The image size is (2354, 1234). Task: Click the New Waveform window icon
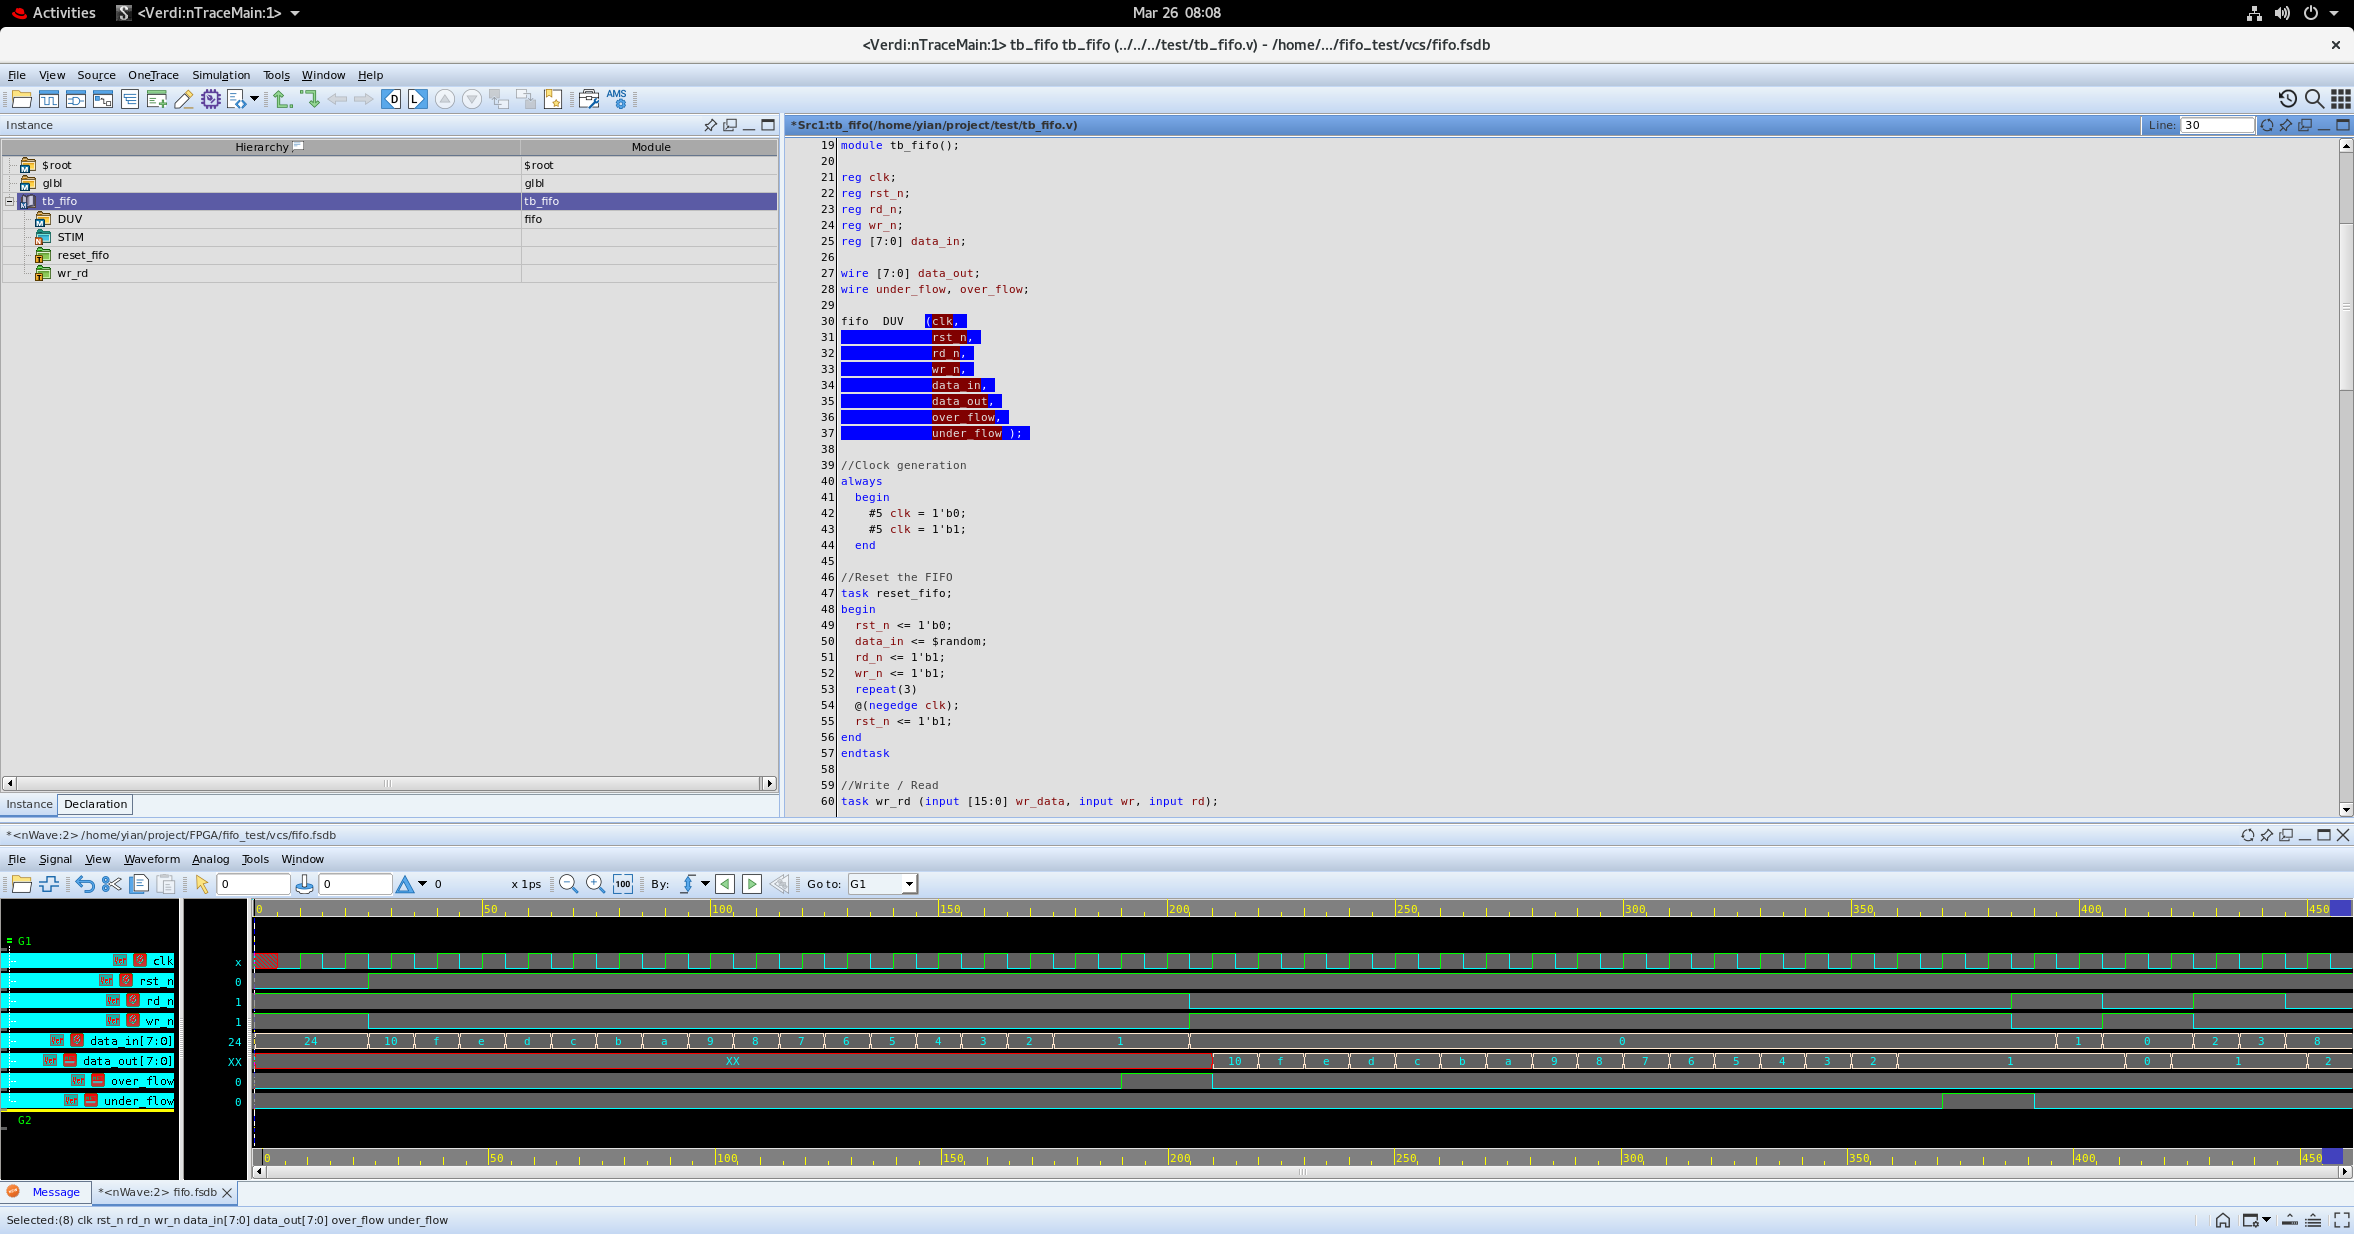click(48, 99)
